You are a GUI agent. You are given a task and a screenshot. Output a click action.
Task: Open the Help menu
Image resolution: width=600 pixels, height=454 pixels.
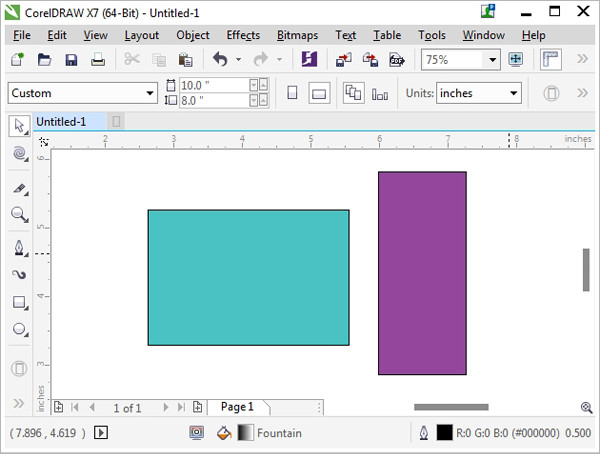click(x=533, y=35)
